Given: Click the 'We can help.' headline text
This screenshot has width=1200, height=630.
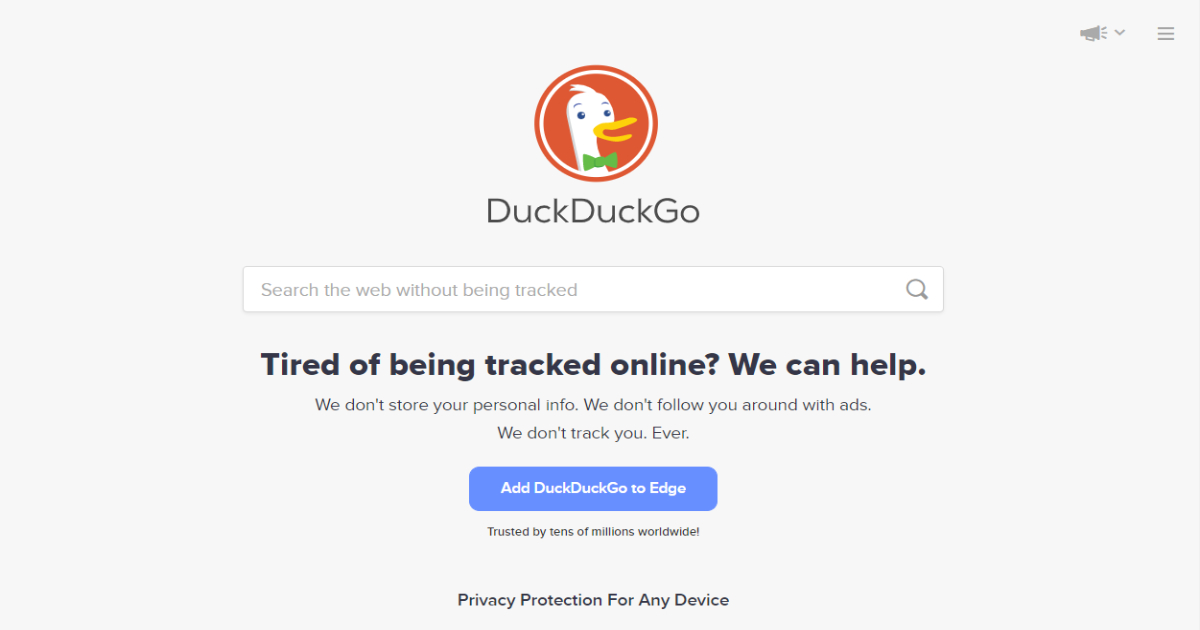Looking at the screenshot, I should tap(827, 364).
